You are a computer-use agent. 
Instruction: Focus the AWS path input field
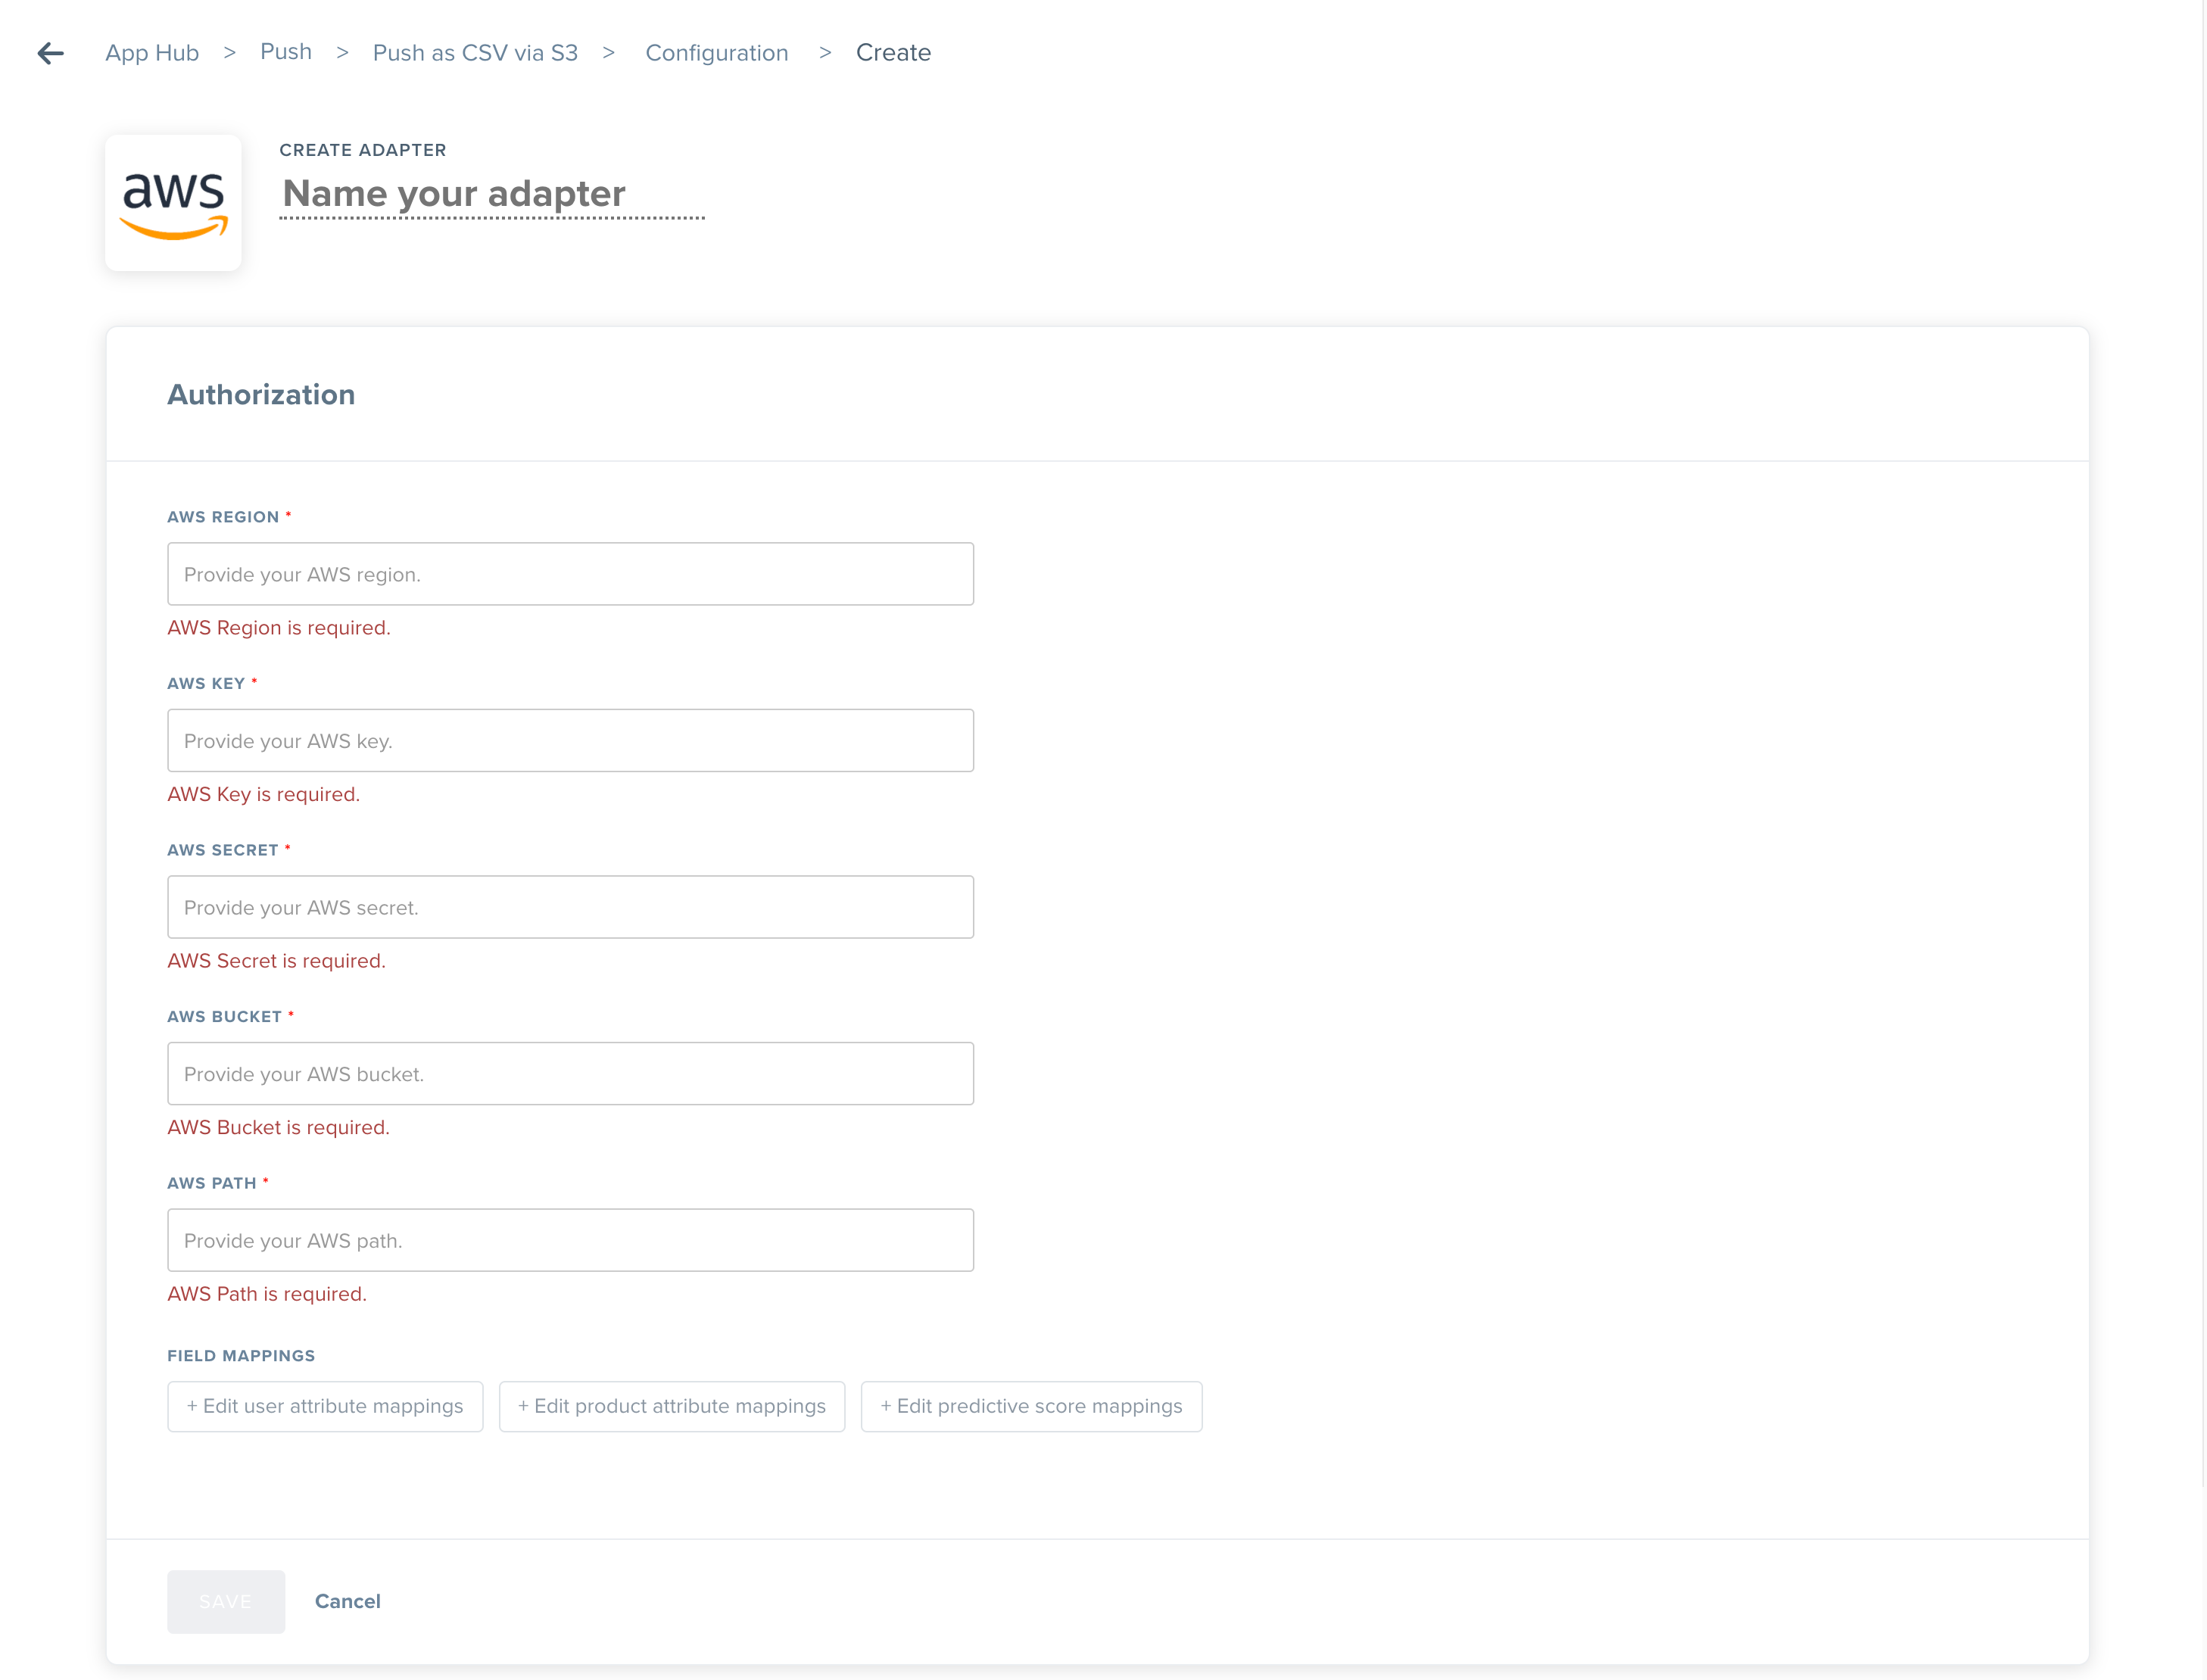click(x=570, y=1240)
